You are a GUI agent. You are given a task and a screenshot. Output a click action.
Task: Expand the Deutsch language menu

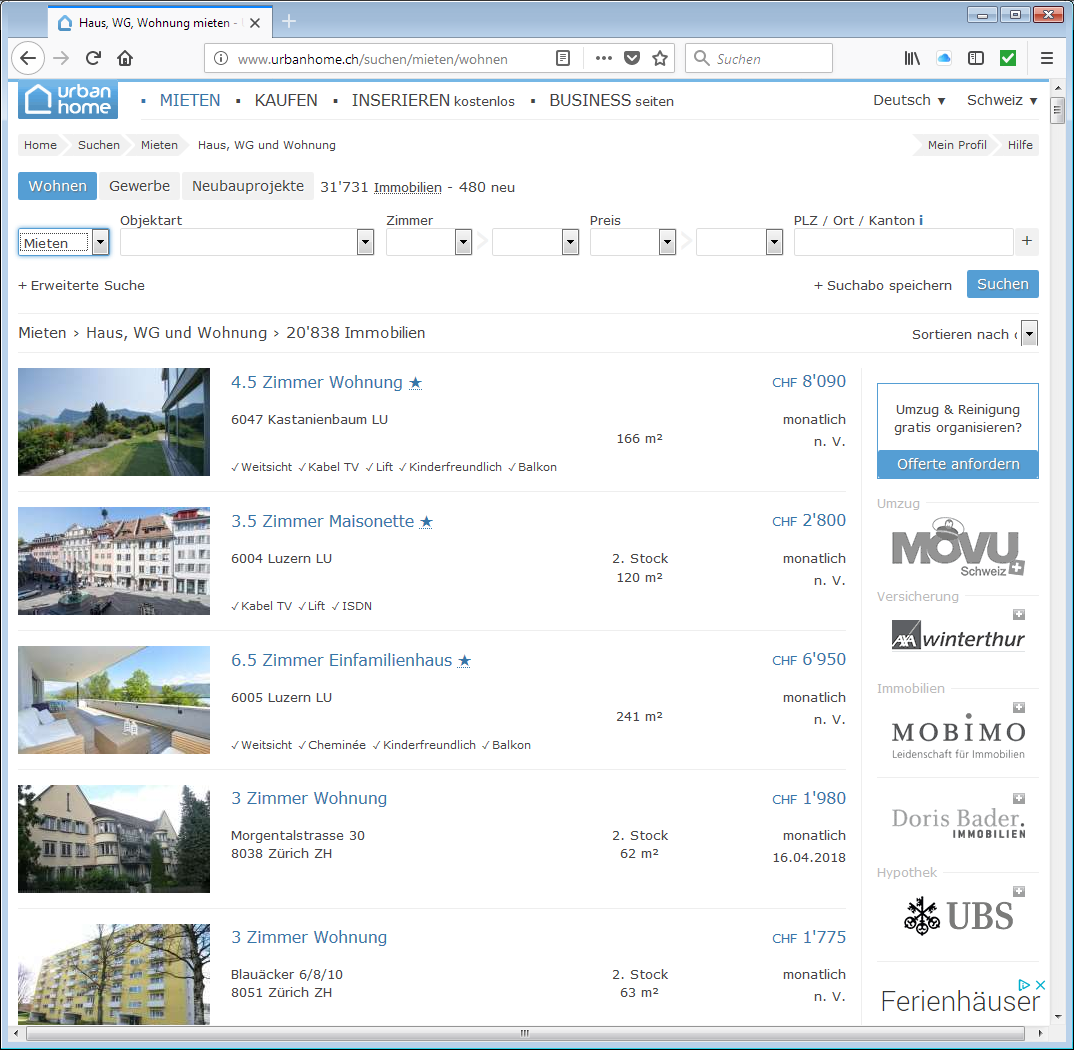point(908,100)
